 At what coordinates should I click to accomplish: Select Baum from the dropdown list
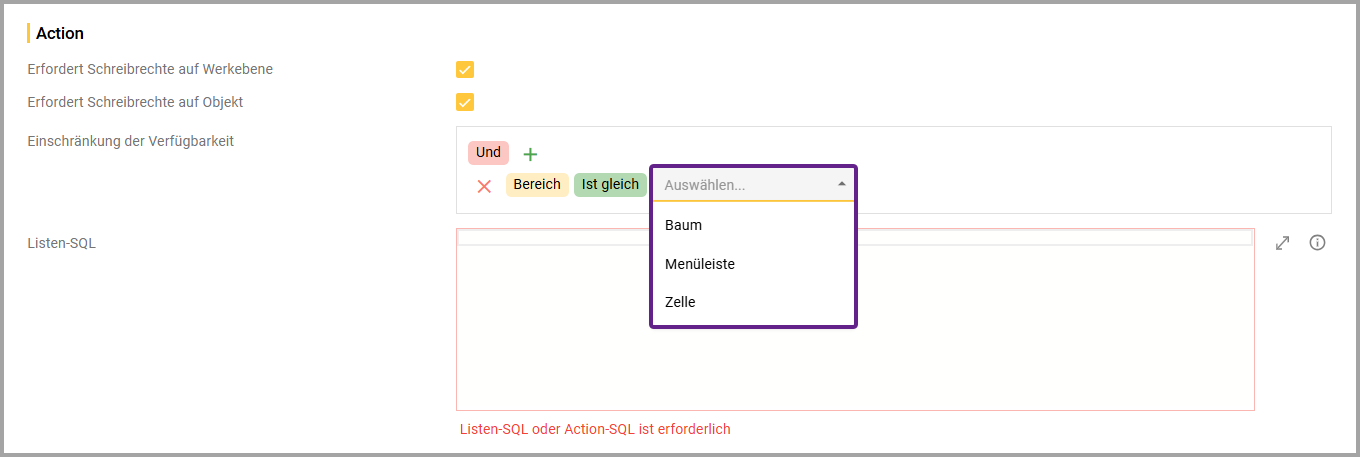pos(684,226)
